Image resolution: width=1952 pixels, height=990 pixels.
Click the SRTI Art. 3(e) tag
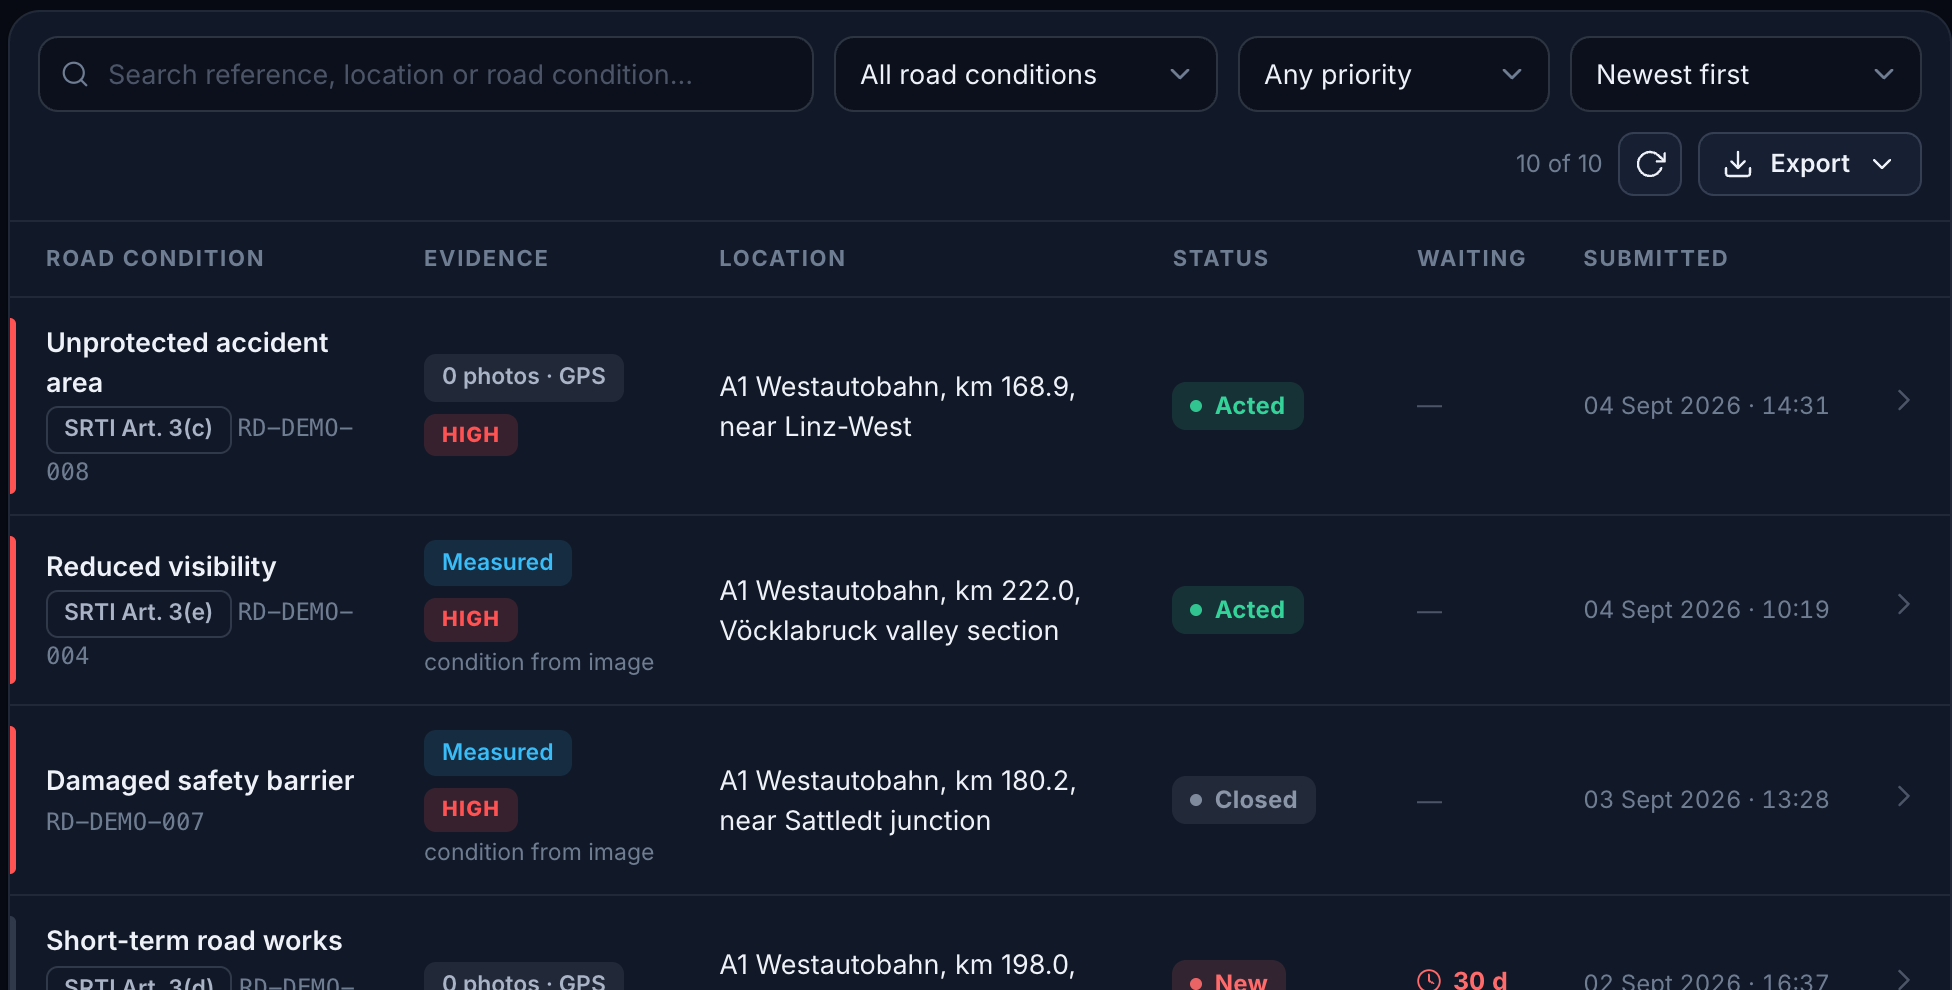pyautogui.click(x=139, y=613)
